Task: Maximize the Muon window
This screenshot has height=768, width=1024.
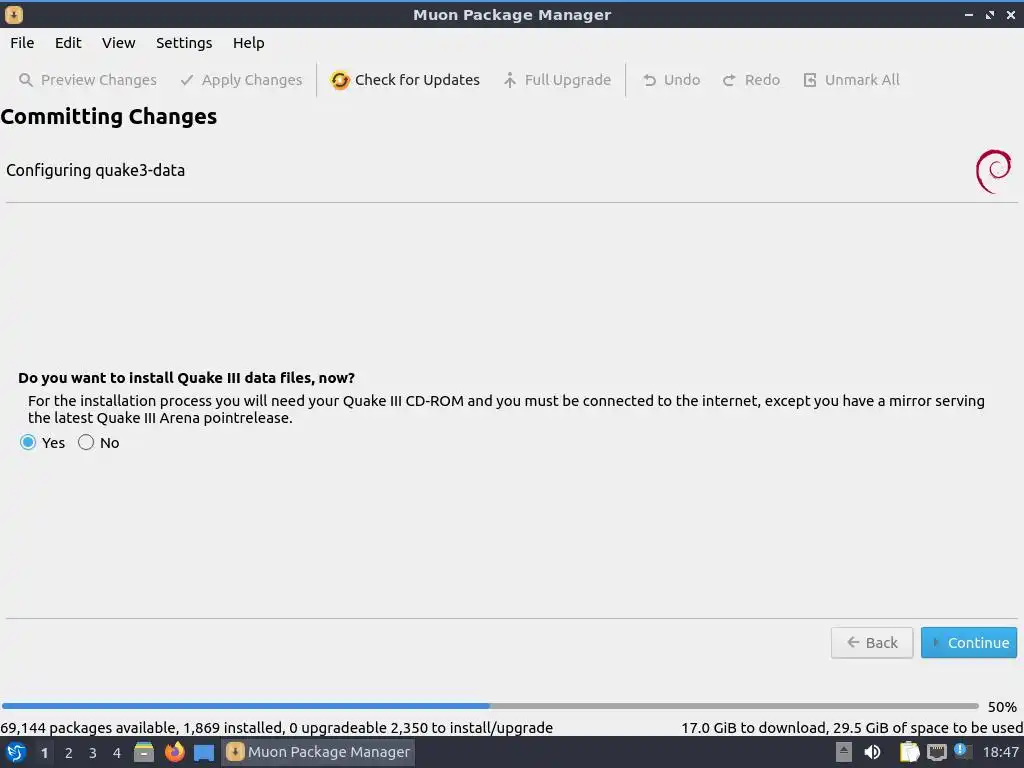Action: (990, 14)
